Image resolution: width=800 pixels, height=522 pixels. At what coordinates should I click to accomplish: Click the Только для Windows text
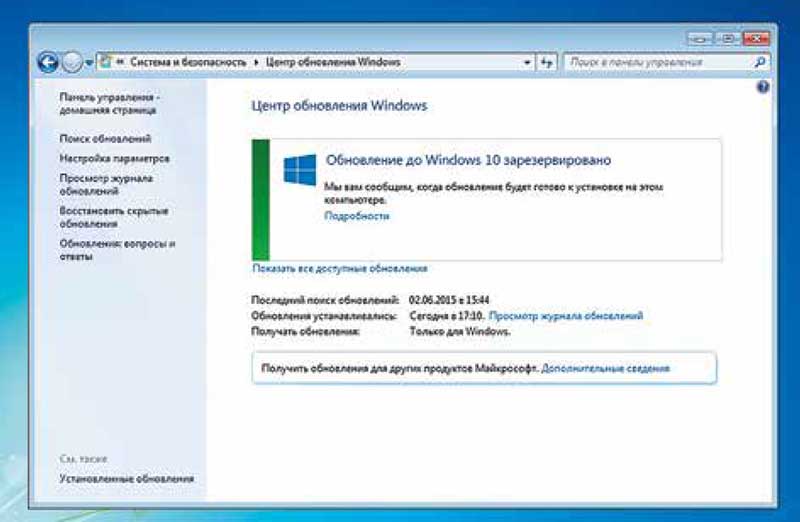pyautogui.click(x=460, y=332)
